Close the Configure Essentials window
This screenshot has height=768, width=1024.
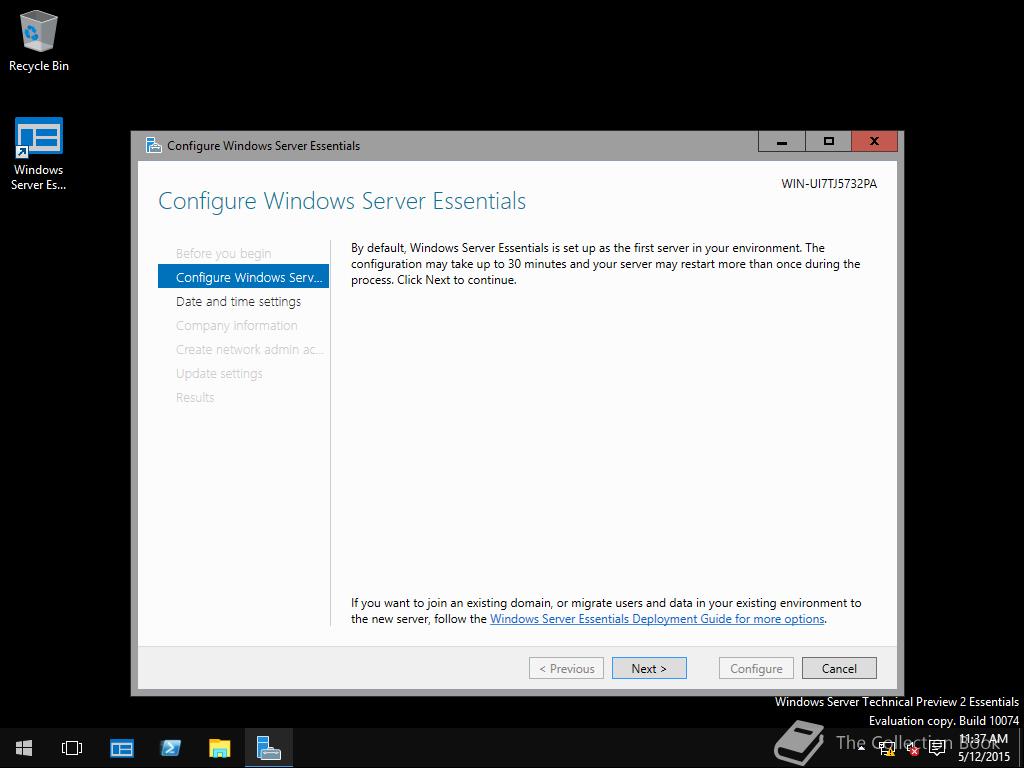(874, 141)
